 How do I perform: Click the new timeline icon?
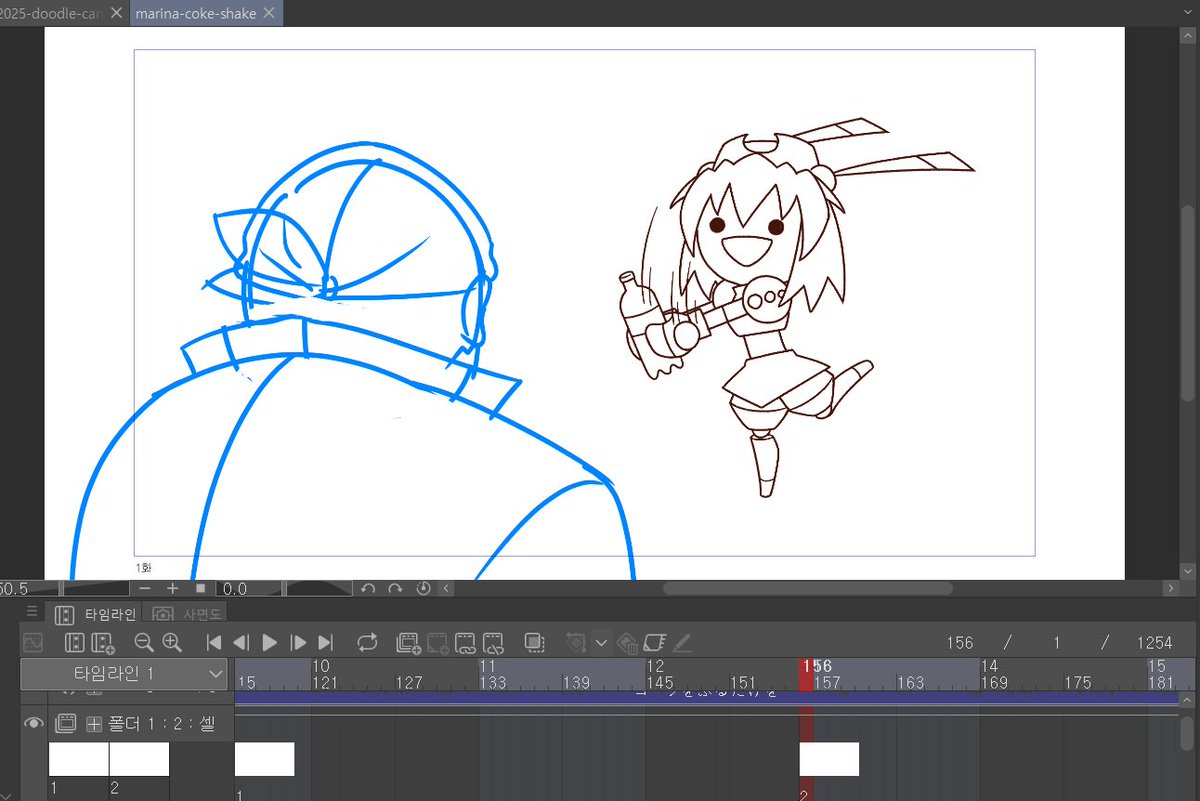[75, 643]
